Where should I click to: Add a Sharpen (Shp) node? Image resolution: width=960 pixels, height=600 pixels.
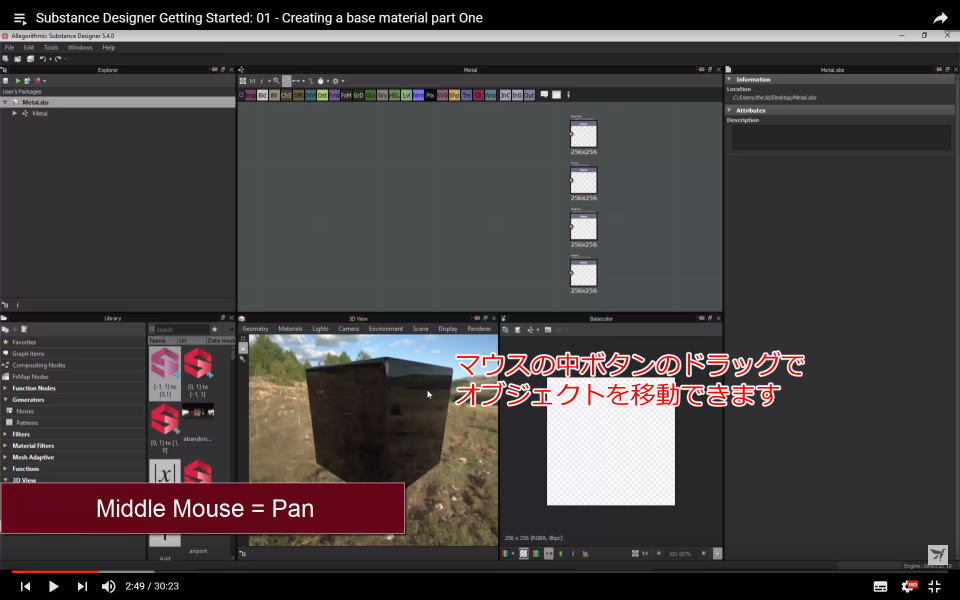click(454, 96)
